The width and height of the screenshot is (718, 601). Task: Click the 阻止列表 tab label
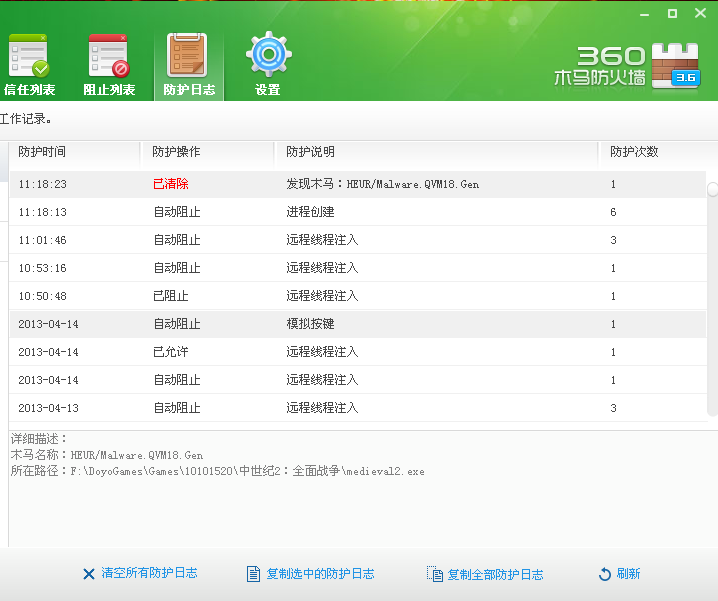pyautogui.click(x=109, y=90)
